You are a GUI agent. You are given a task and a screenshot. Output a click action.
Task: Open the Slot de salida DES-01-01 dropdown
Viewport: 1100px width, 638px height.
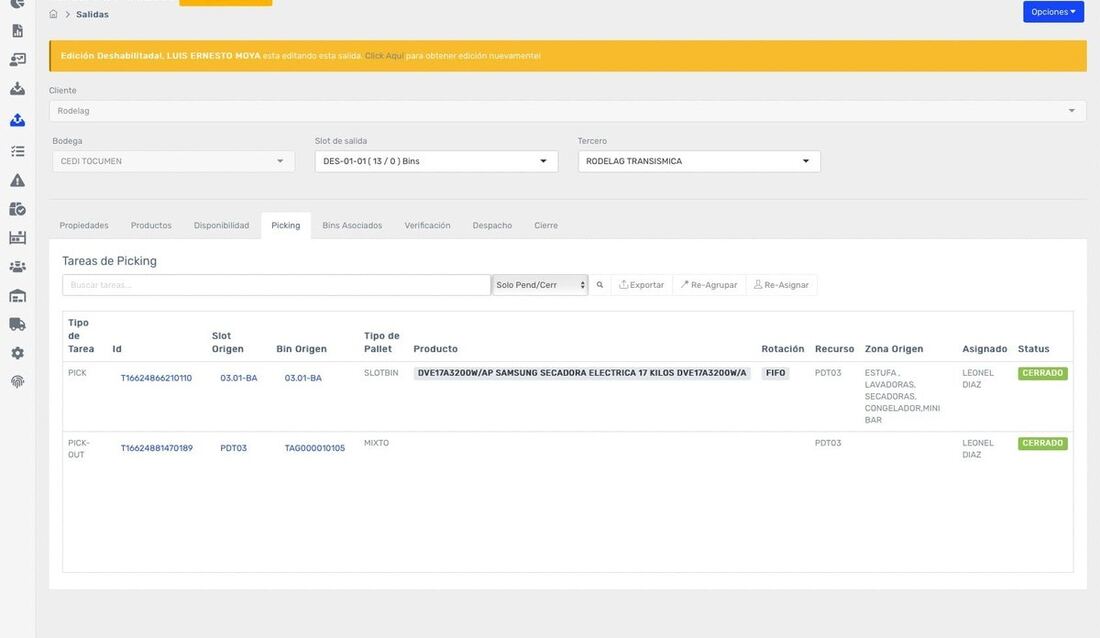click(x=436, y=161)
